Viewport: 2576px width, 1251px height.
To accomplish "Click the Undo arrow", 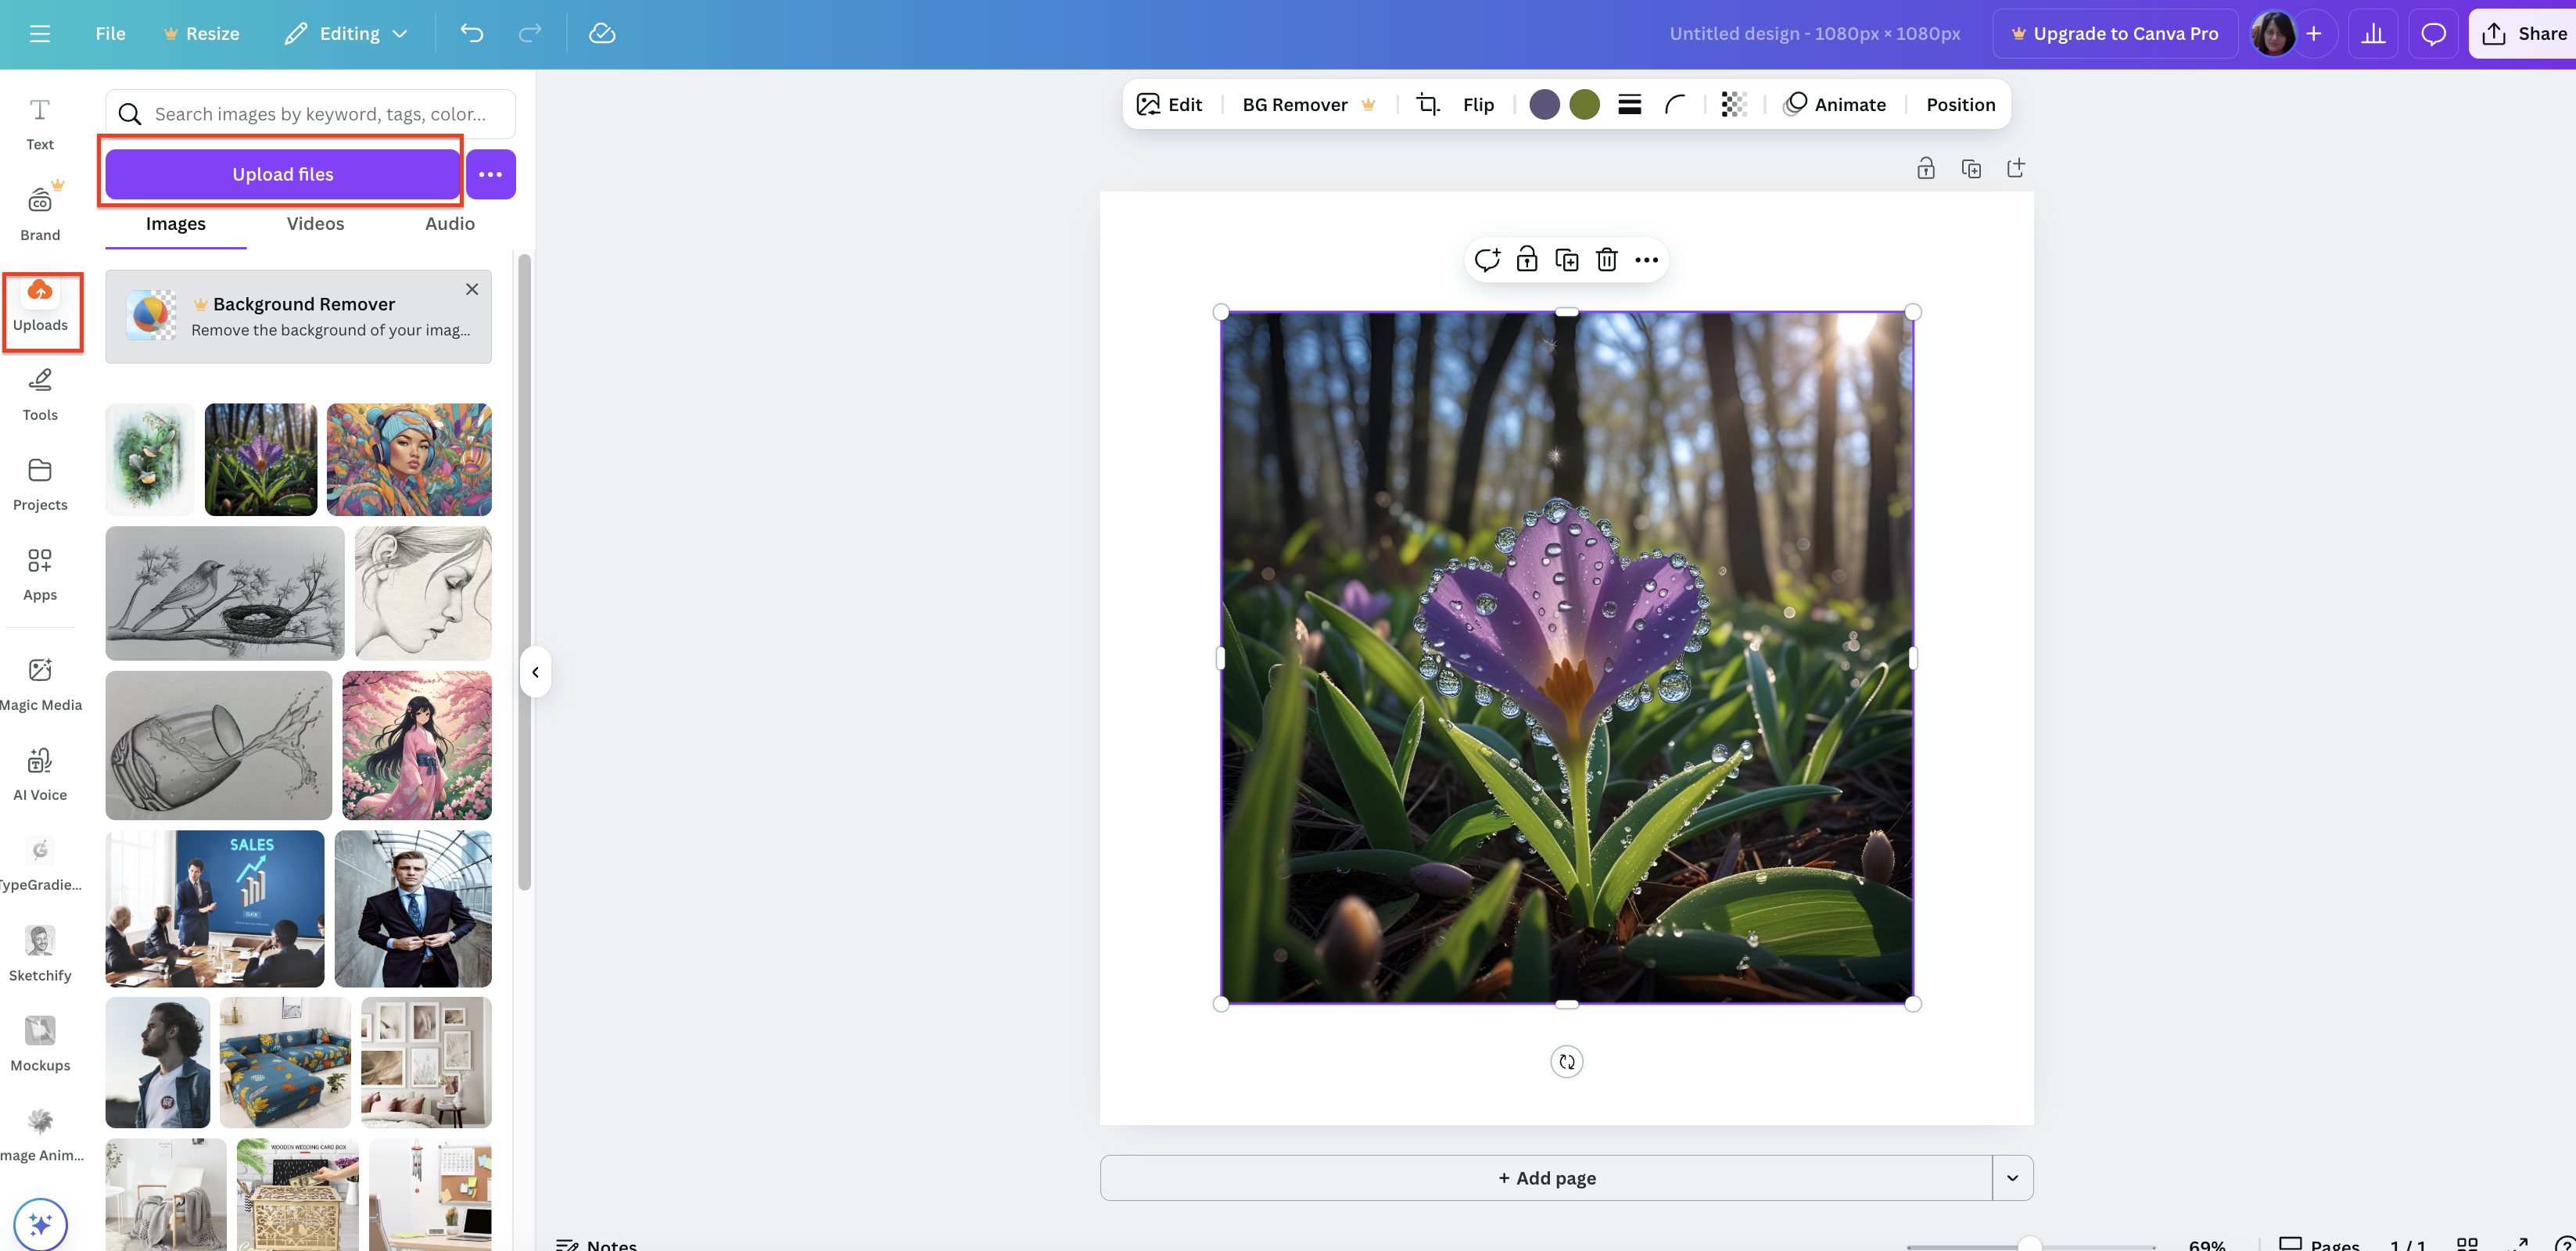I will pos(472,33).
